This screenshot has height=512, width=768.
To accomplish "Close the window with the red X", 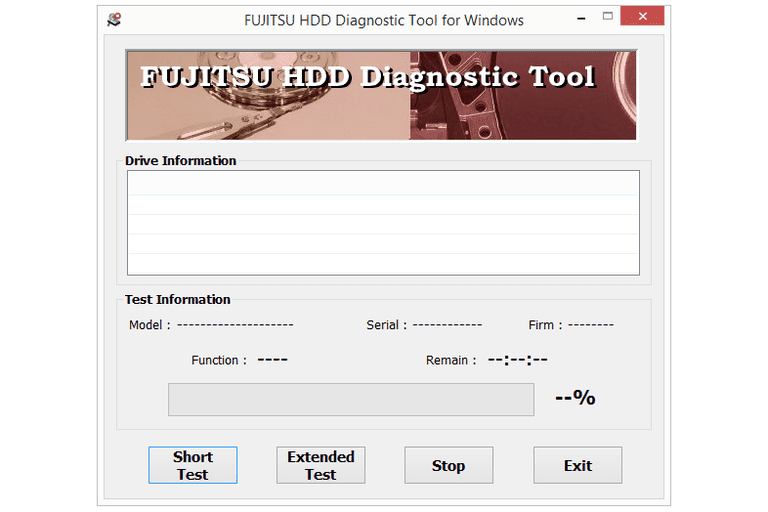I will 643,16.
